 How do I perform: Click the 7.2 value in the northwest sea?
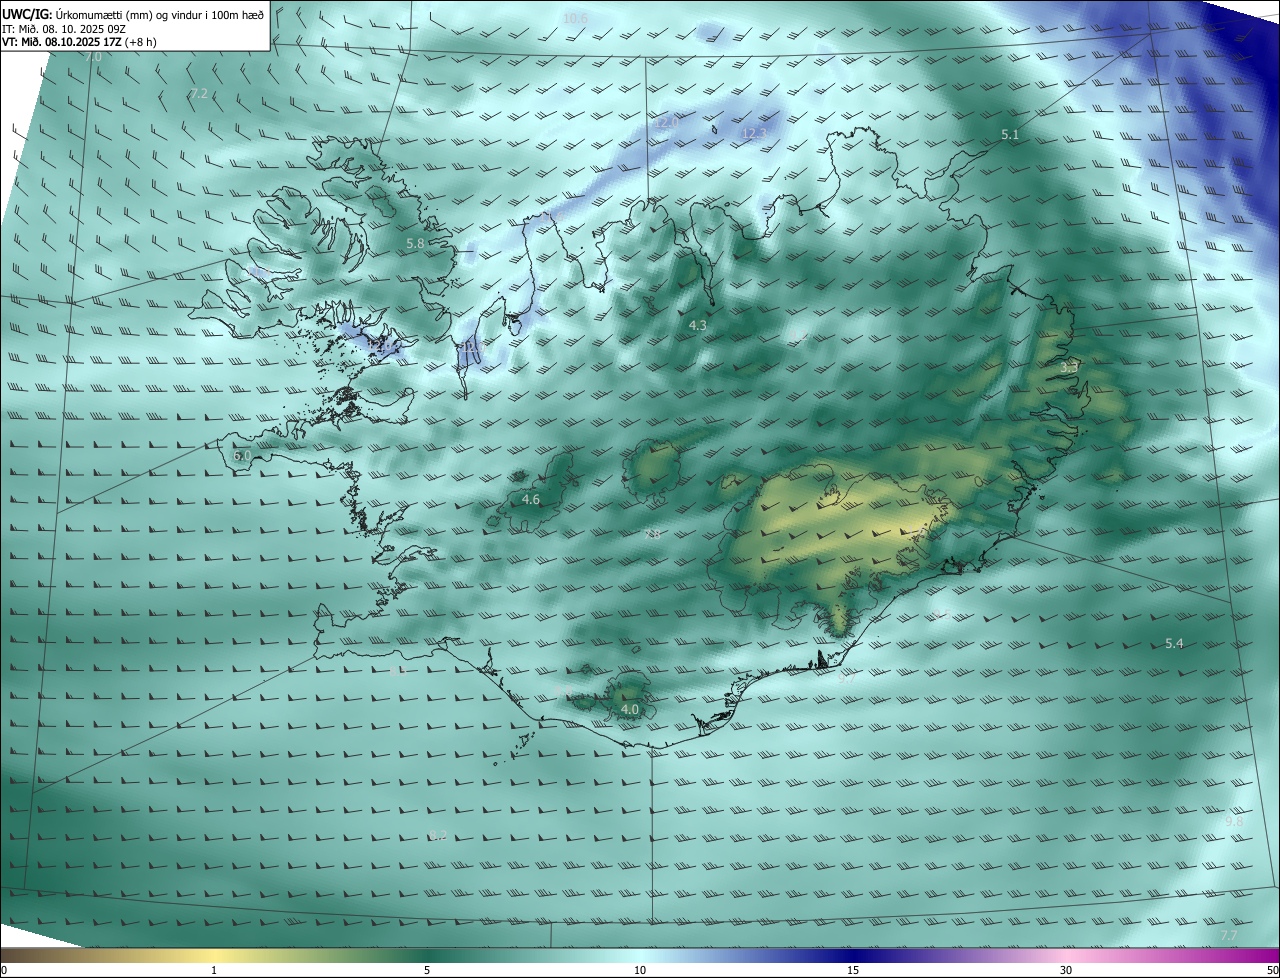pyautogui.click(x=198, y=93)
